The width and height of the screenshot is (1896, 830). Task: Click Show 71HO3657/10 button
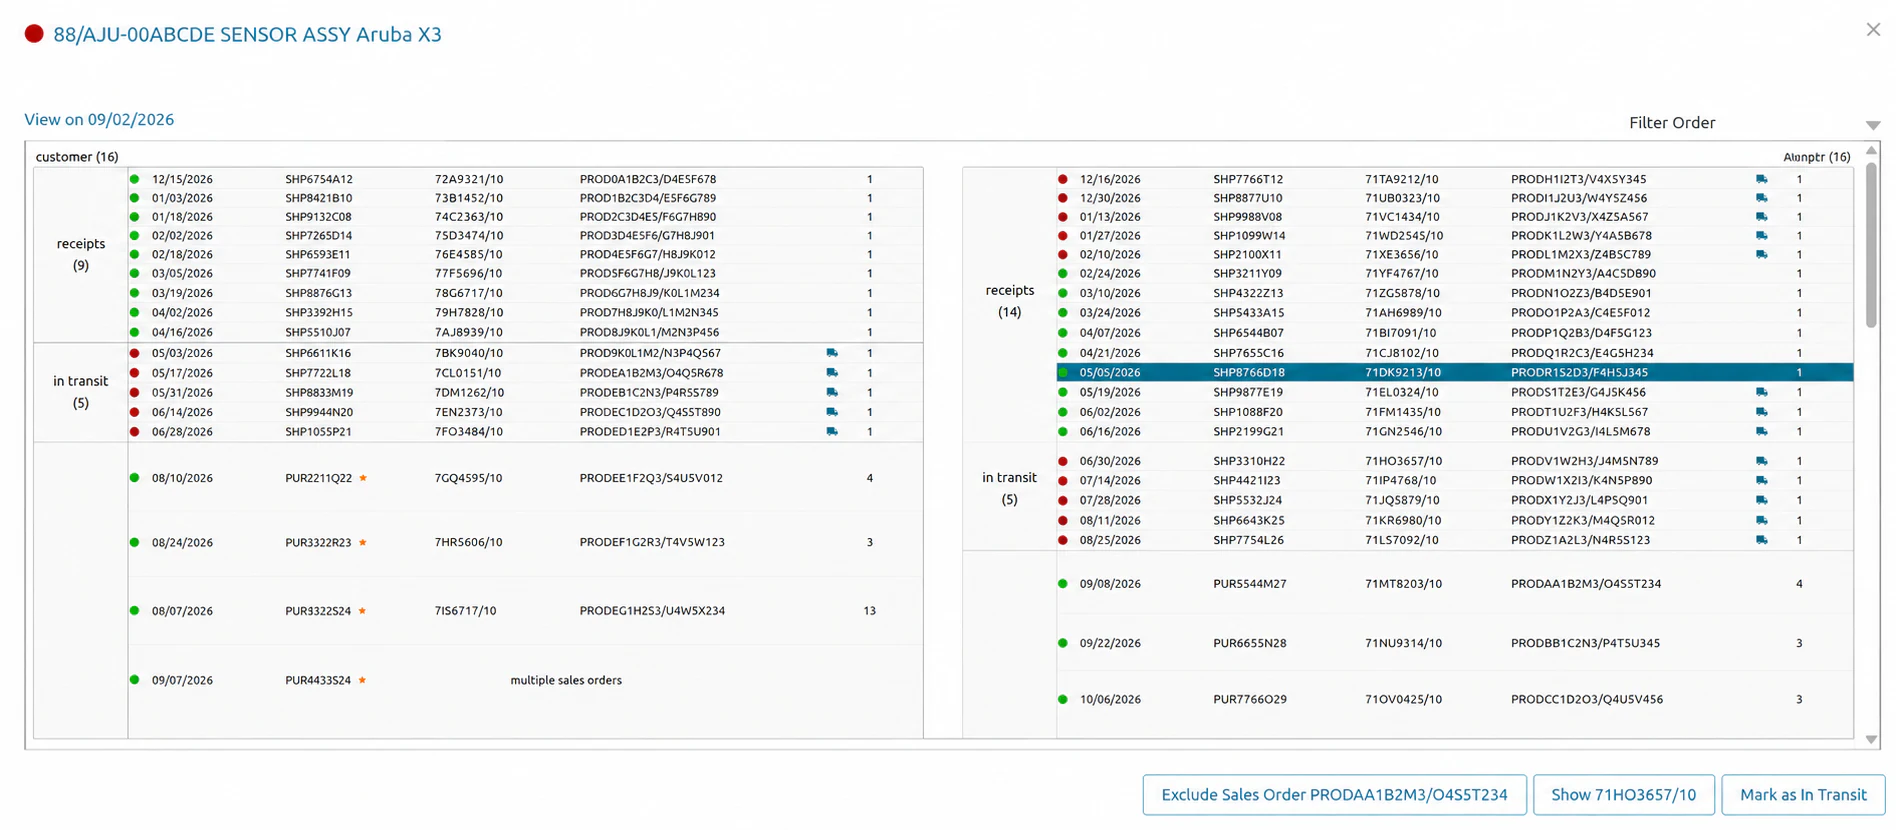(x=1623, y=795)
